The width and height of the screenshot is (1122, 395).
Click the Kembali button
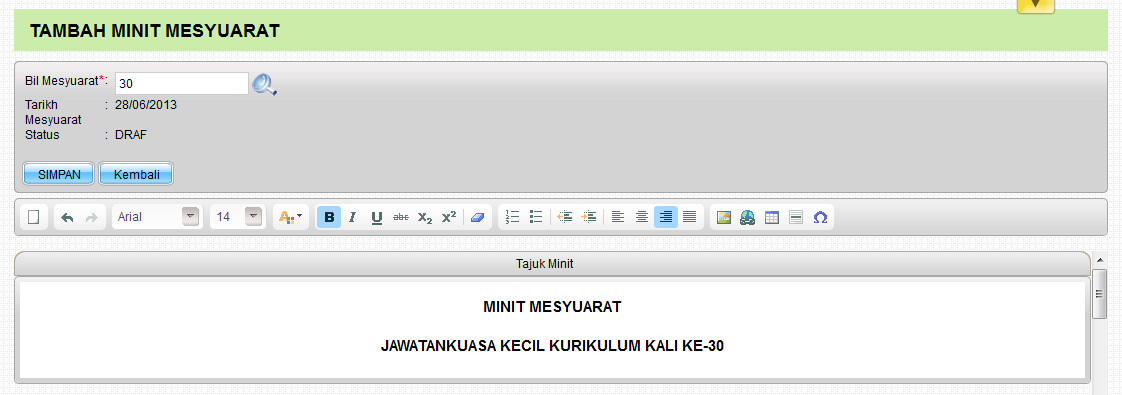136,174
